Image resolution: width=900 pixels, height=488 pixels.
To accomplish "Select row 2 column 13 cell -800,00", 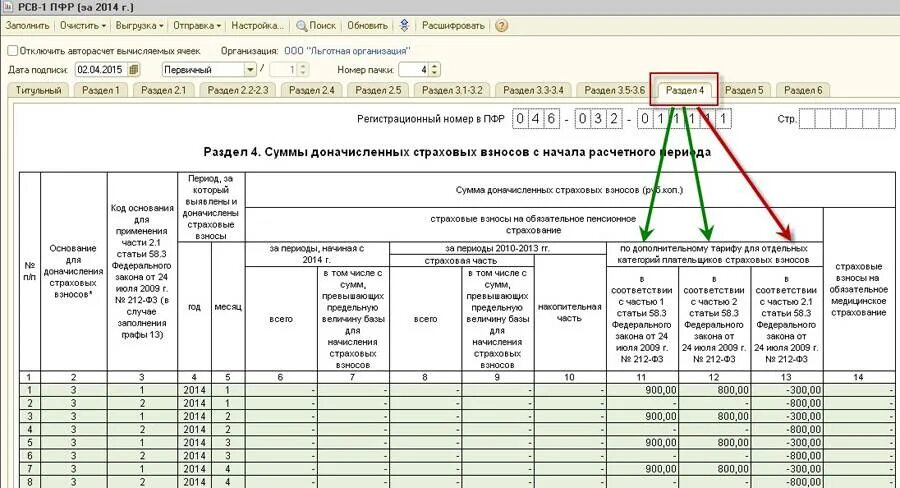I will pyautogui.click(x=787, y=403).
